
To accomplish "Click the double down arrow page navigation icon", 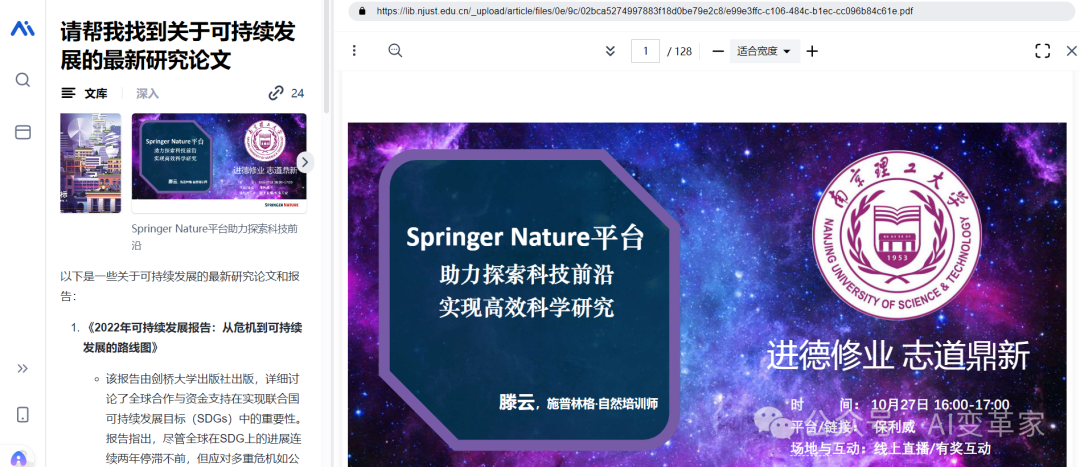I will [610, 51].
